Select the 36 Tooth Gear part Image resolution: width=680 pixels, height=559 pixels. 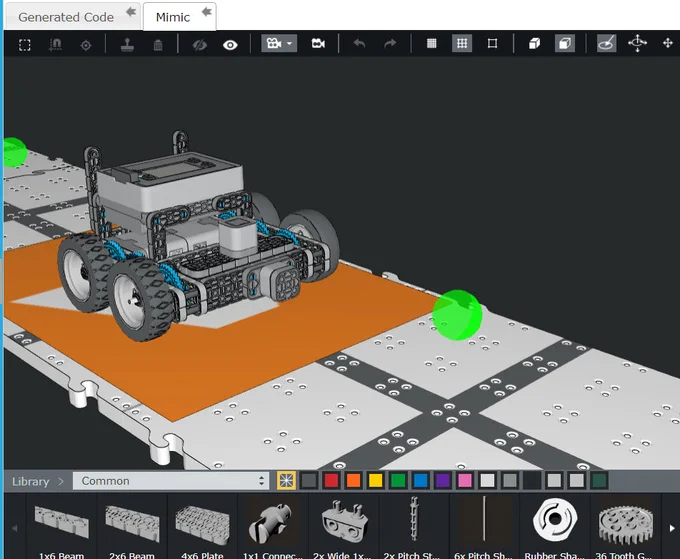[625, 528]
